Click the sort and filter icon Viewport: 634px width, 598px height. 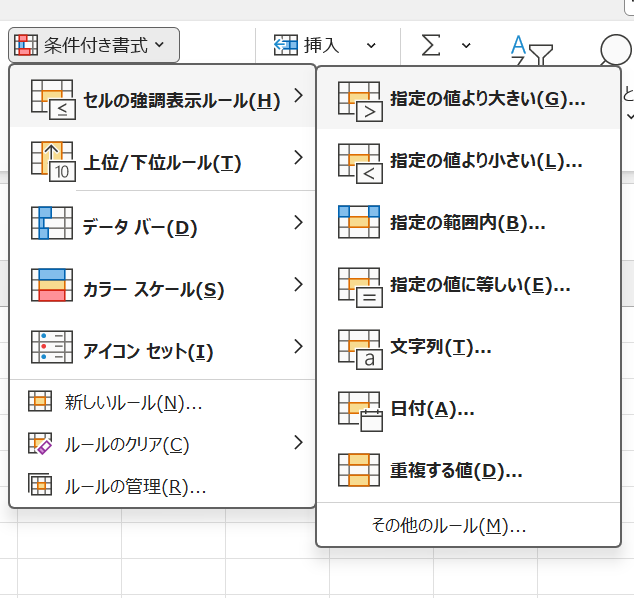526,47
